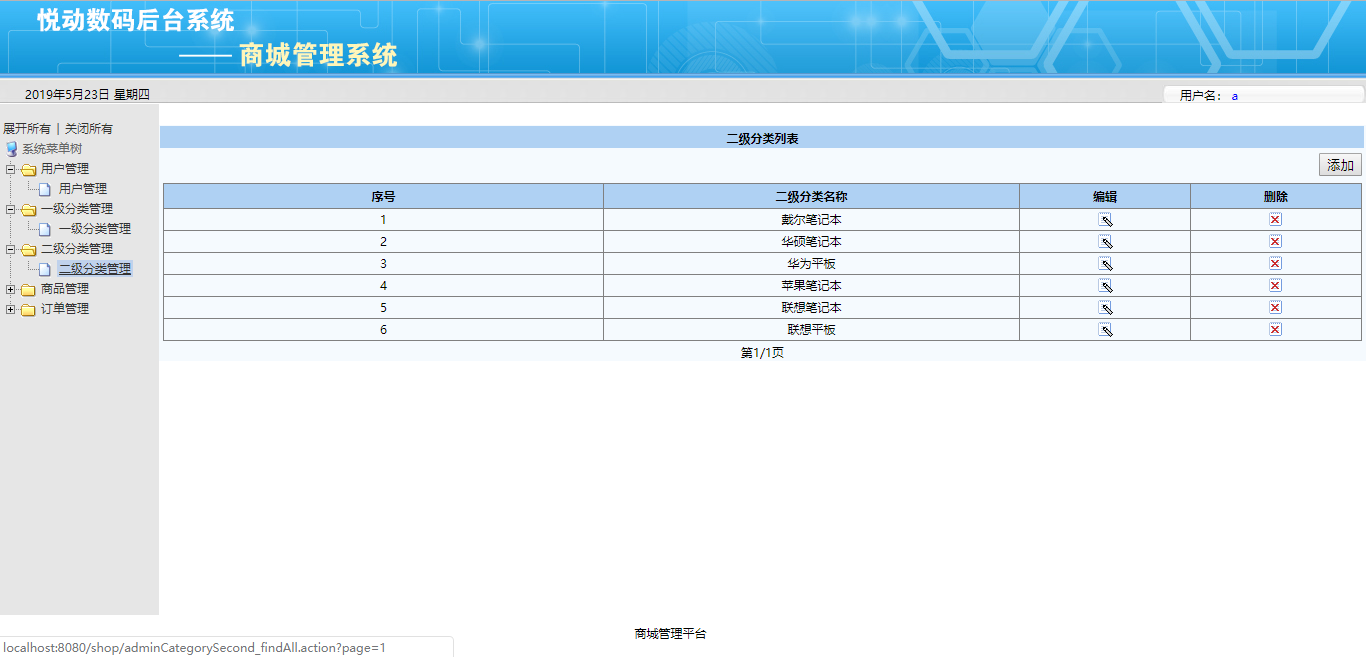Click the 华为平板 name cell
Viewport: 1366px width, 657px height.
[x=811, y=264]
